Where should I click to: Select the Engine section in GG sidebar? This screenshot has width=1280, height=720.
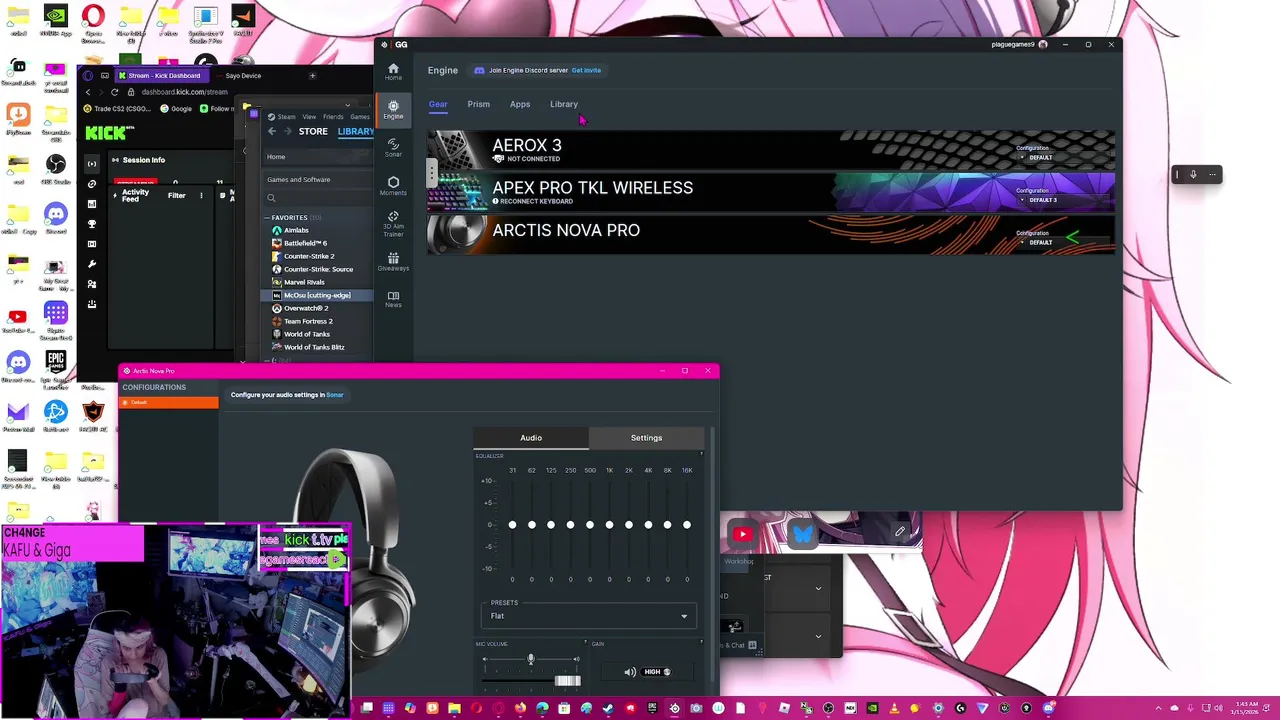[x=393, y=109]
